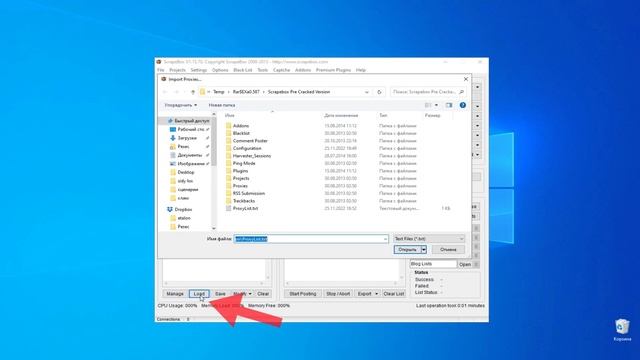Open the File menu in Scrapebox

(160, 70)
